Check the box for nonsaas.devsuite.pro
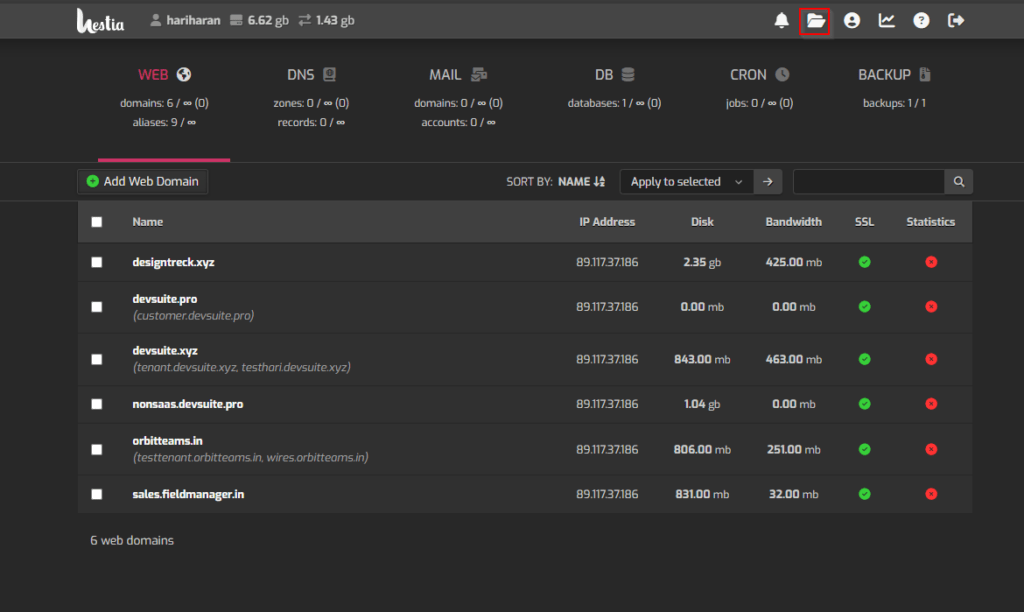This screenshot has width=1024, height=612. pos(97,404)
